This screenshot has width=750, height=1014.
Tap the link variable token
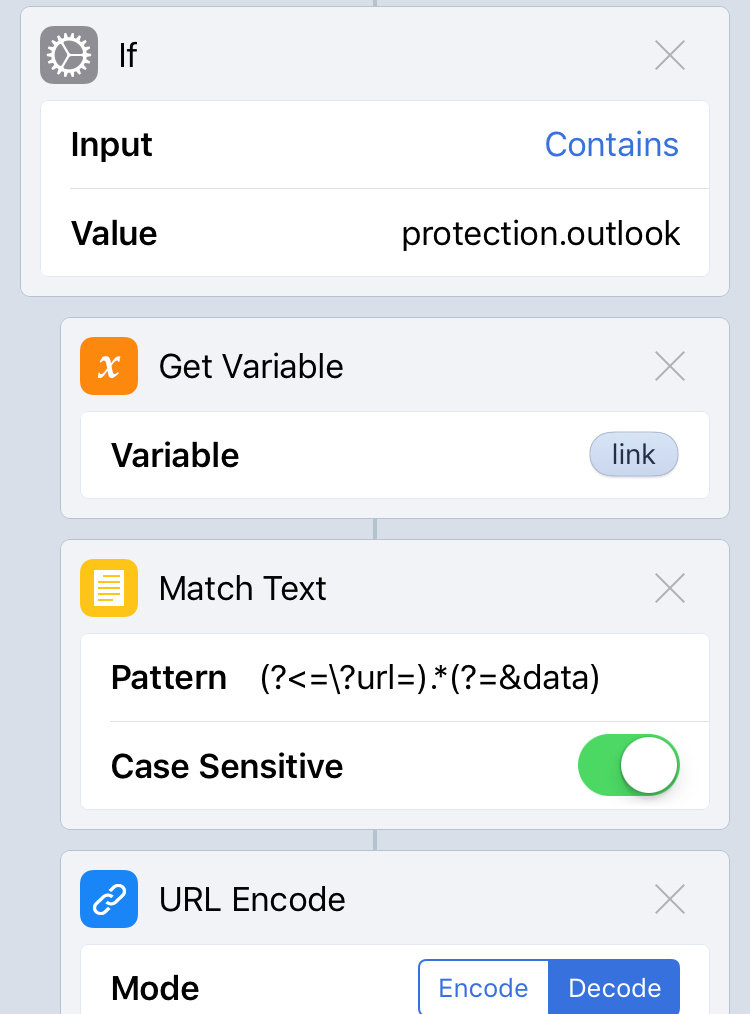pyautogui.click(x=633, y=455)
